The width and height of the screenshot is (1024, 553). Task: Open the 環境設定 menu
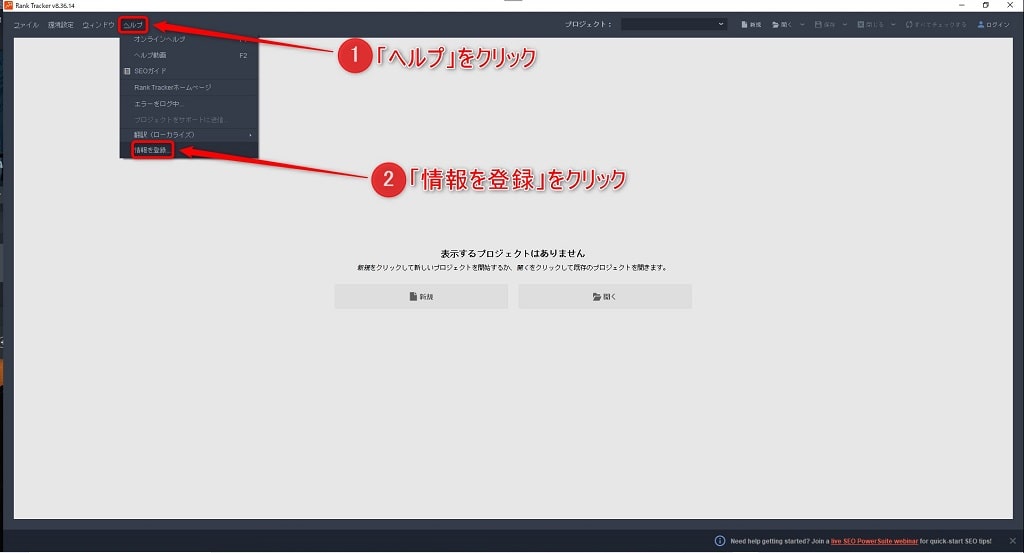(60, 24)
